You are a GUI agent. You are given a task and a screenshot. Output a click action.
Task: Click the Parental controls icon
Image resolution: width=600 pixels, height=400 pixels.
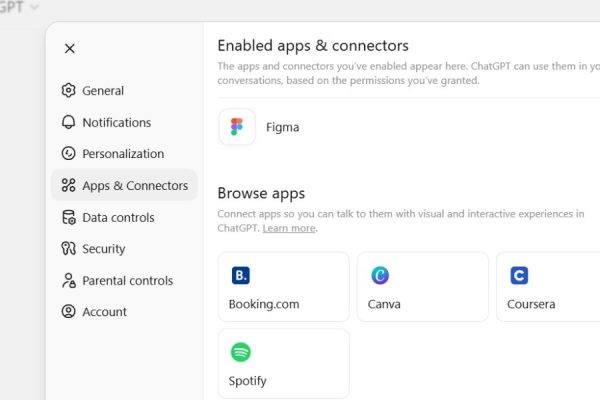pos(68,281)
